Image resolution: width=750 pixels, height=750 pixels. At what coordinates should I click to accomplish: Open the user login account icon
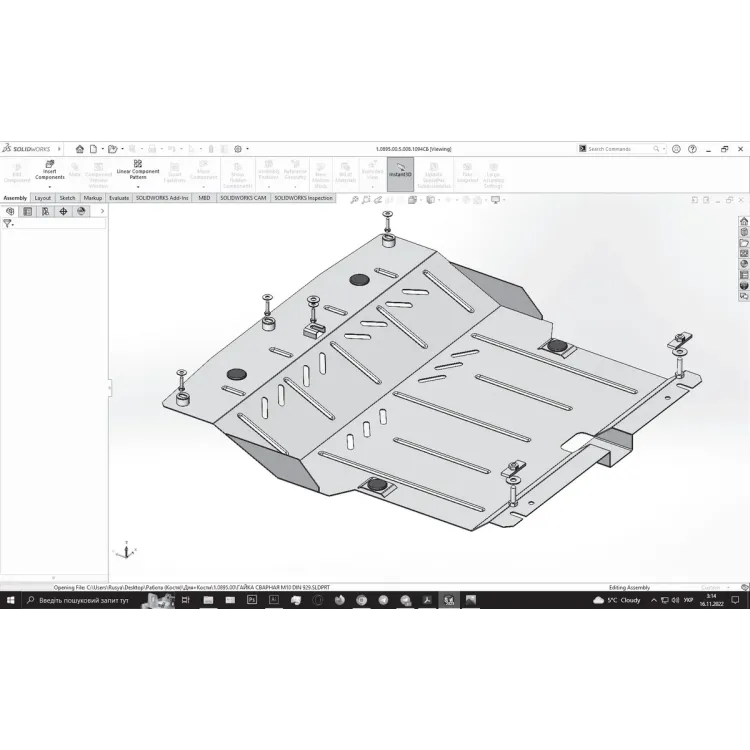pyautogui.click(x=676, y=149)
